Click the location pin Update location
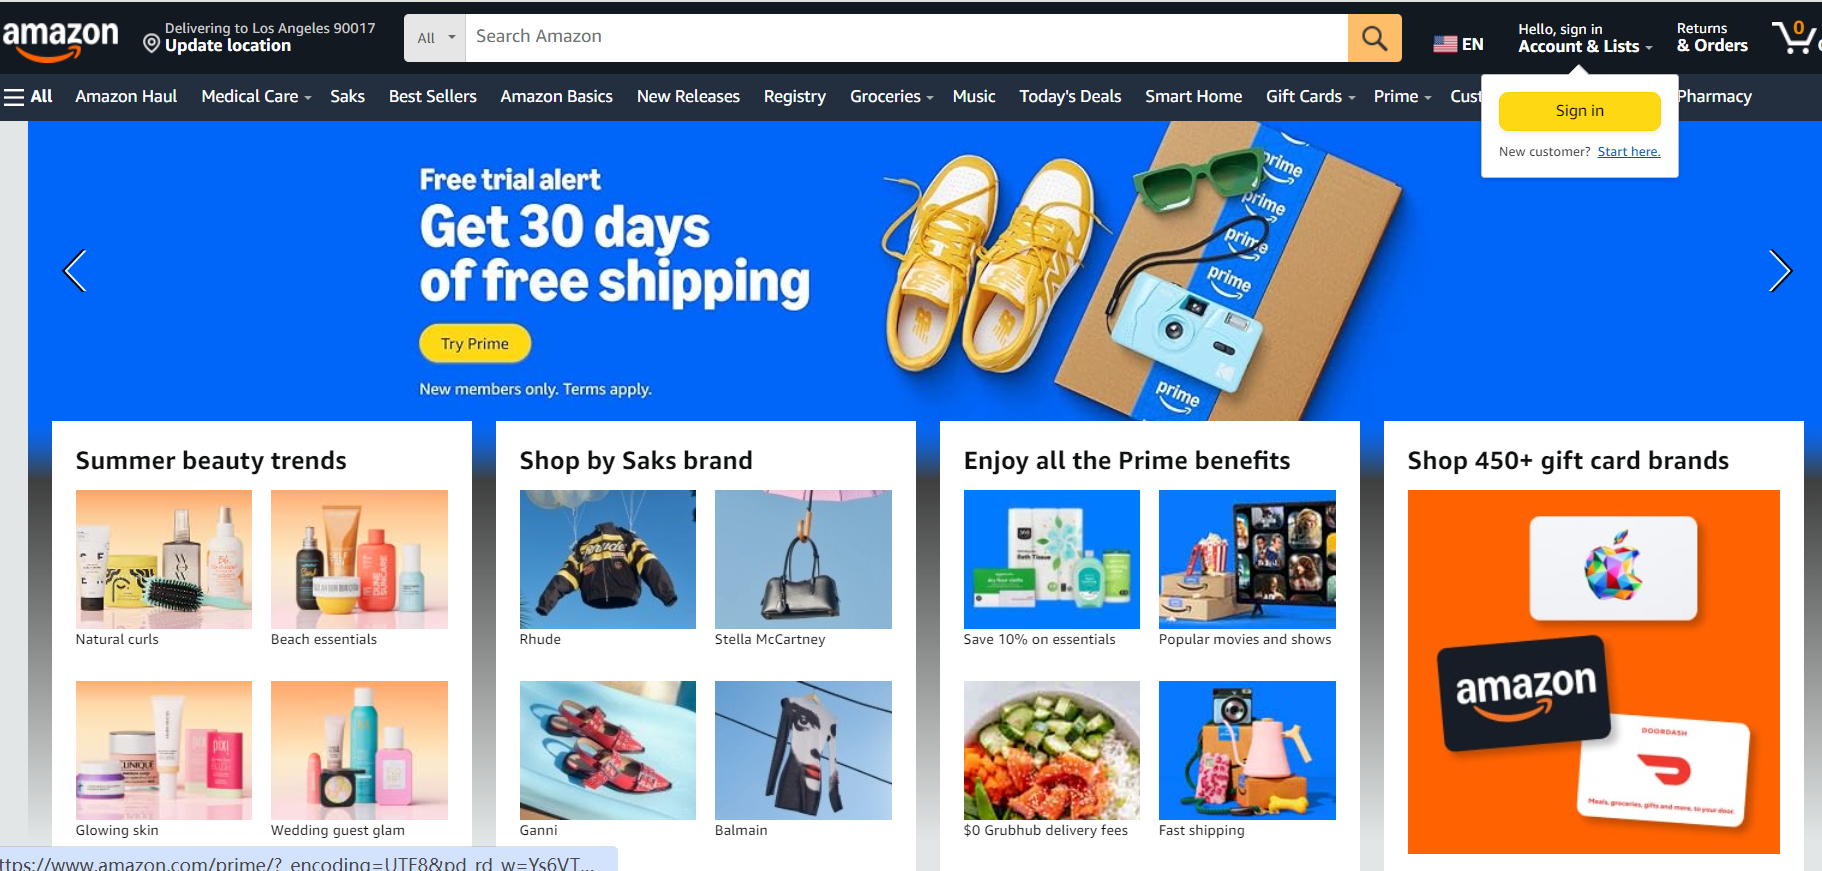Viewport: 1822px width, 871px height. [x=259, y=37]
